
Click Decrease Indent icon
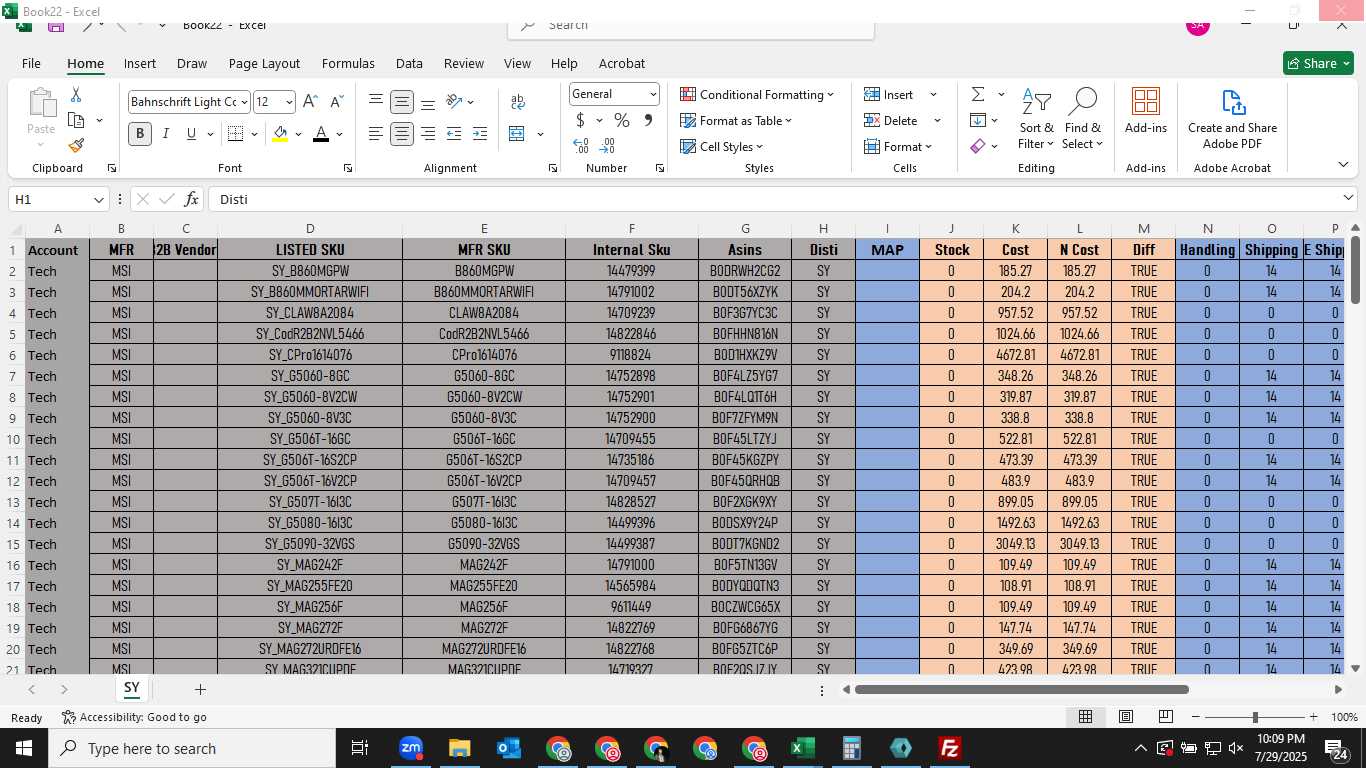(454, 134)
